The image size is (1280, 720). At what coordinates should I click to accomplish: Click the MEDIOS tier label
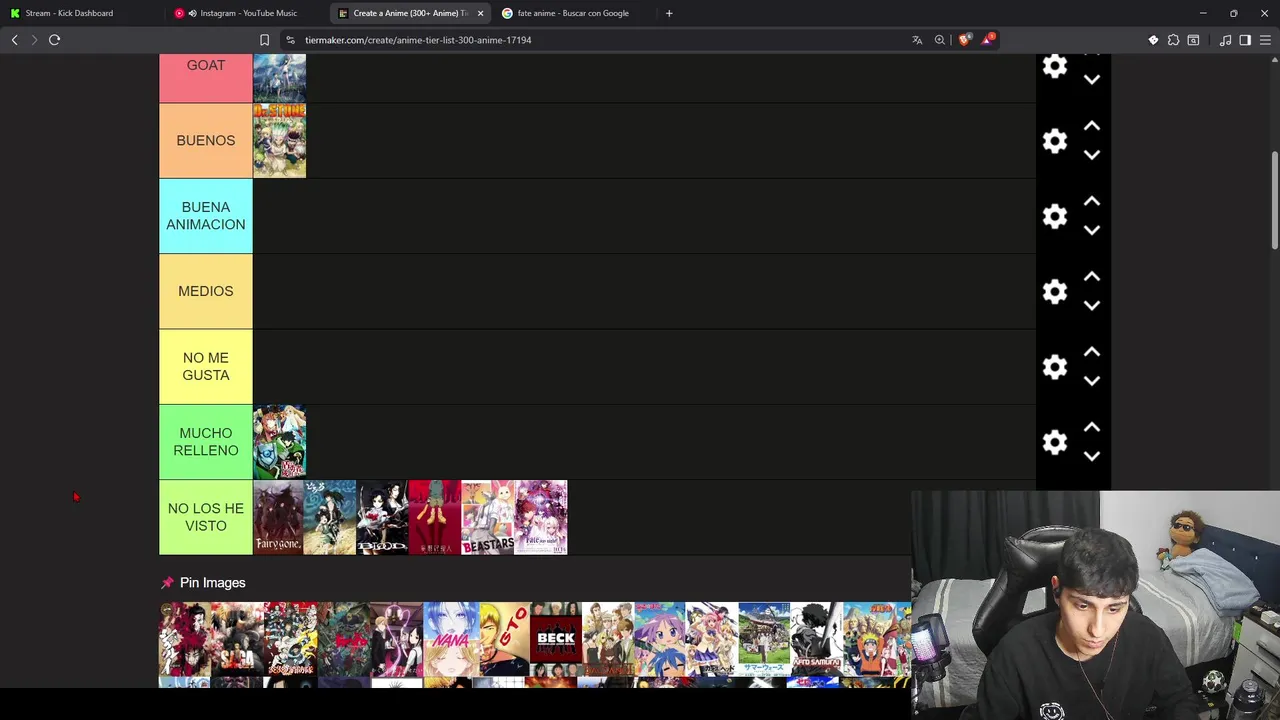click(x=206, y=291)
